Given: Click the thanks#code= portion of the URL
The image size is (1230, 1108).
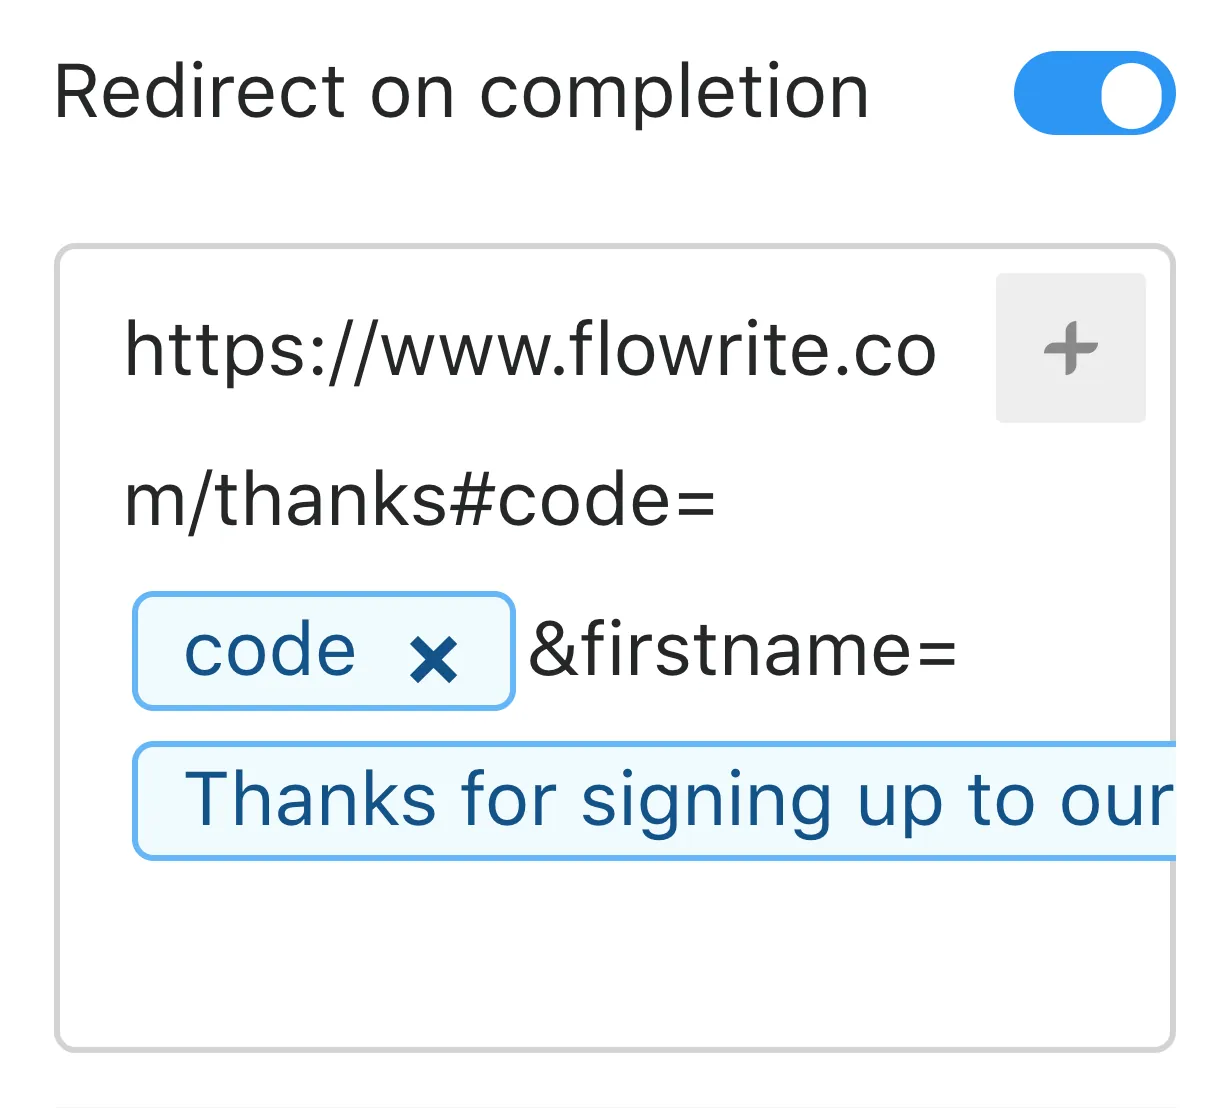Looking at the screenshot, I should pyautogui.click(x=420, y=498).
